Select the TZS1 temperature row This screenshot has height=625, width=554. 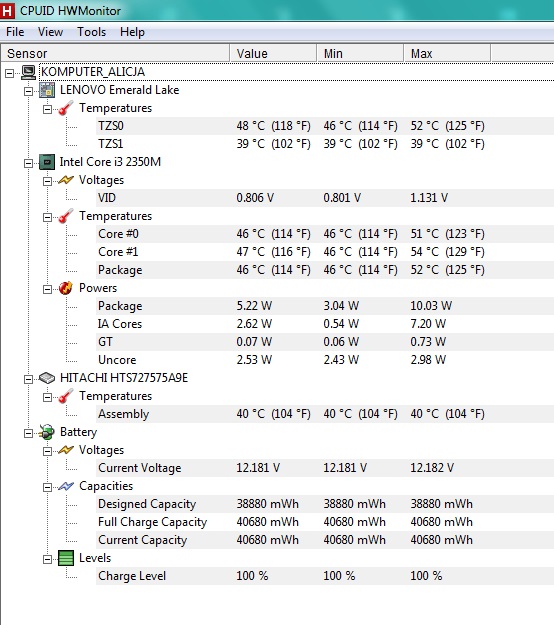point(324,144)
